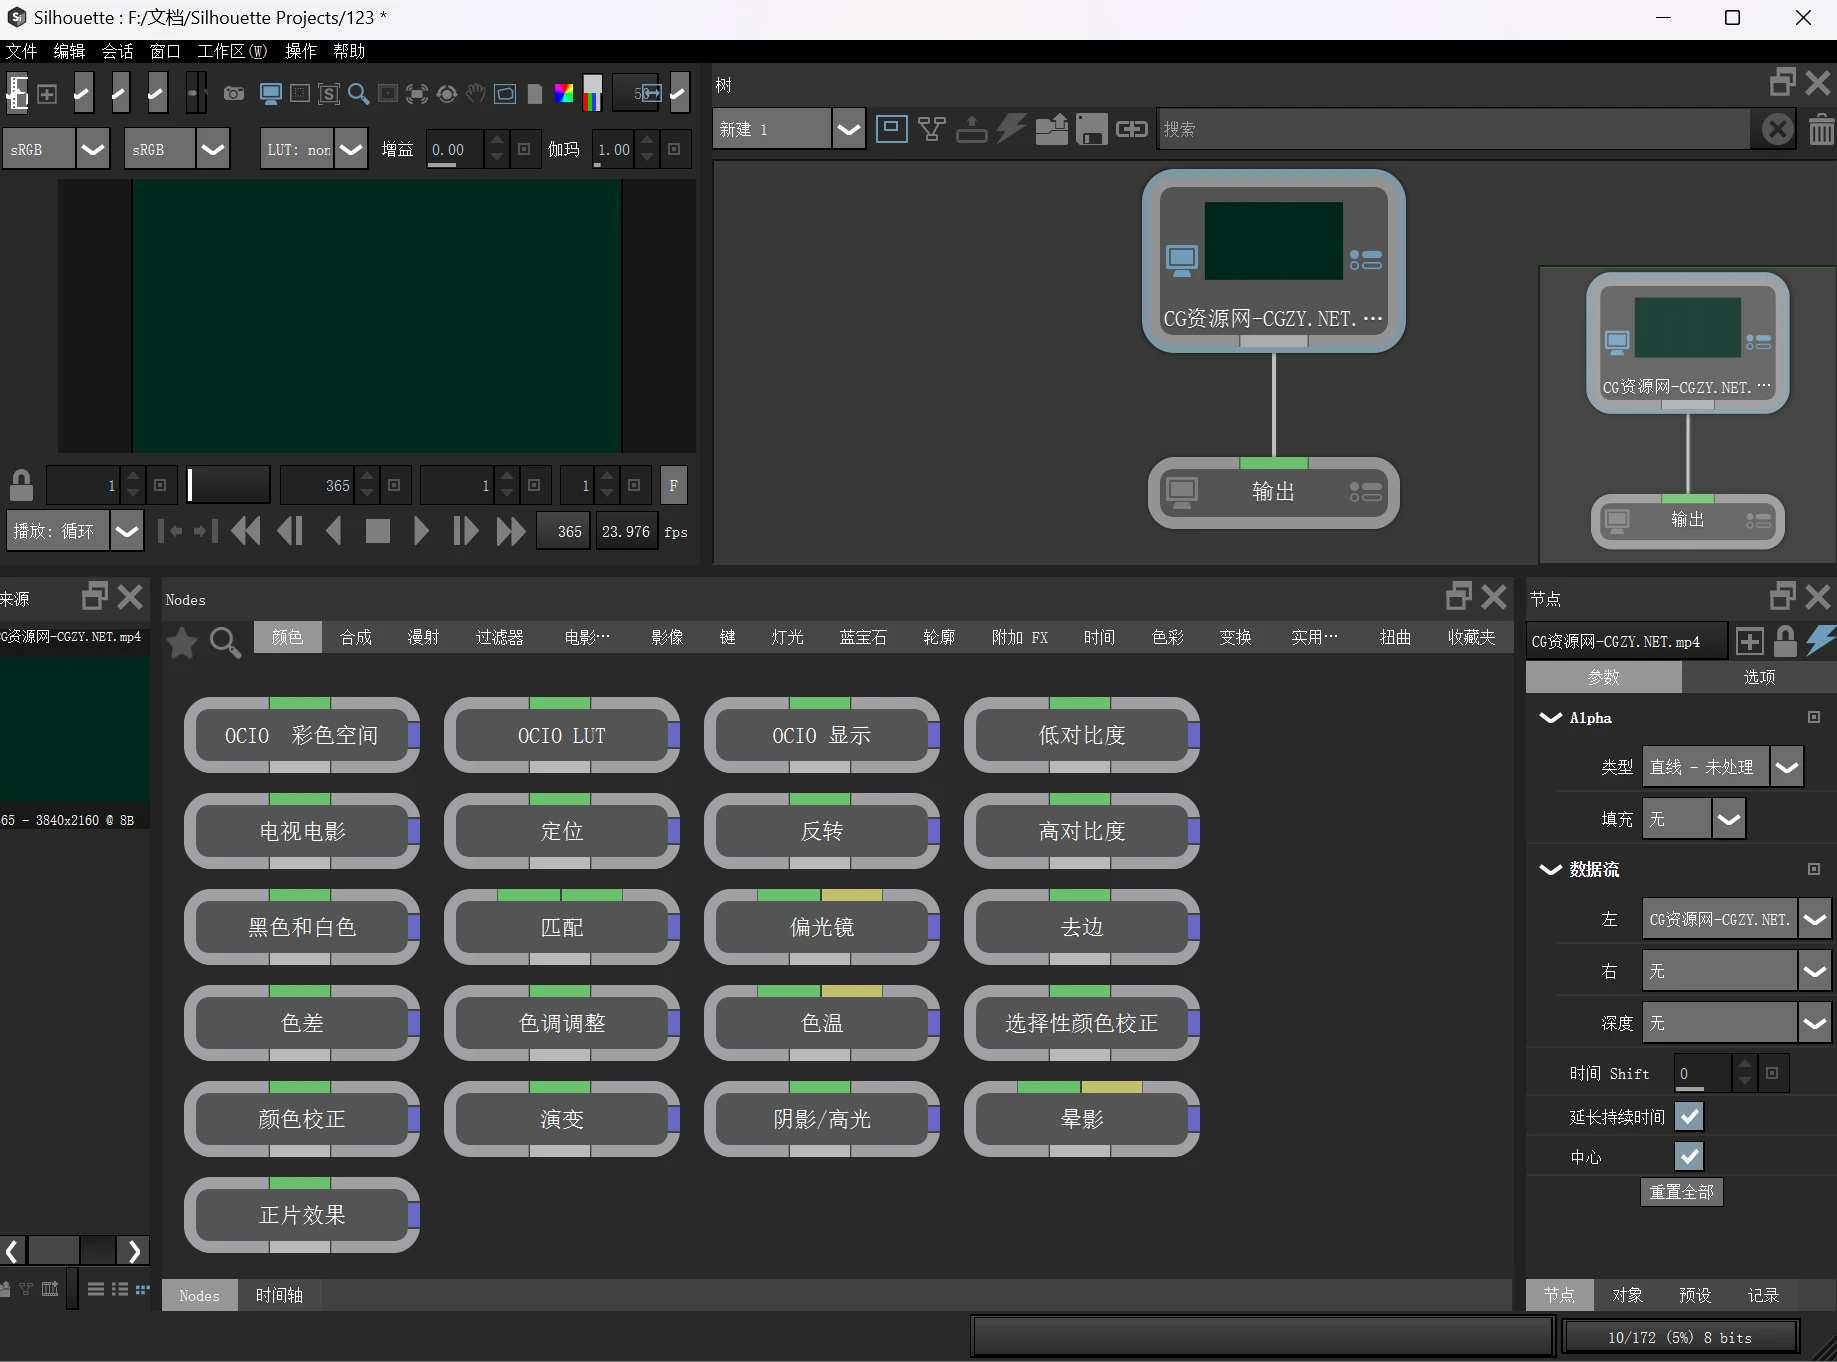Click the timeline scrub bar next to frame 365
Screen dimensions: 1837x1362
tap(229, 486)
